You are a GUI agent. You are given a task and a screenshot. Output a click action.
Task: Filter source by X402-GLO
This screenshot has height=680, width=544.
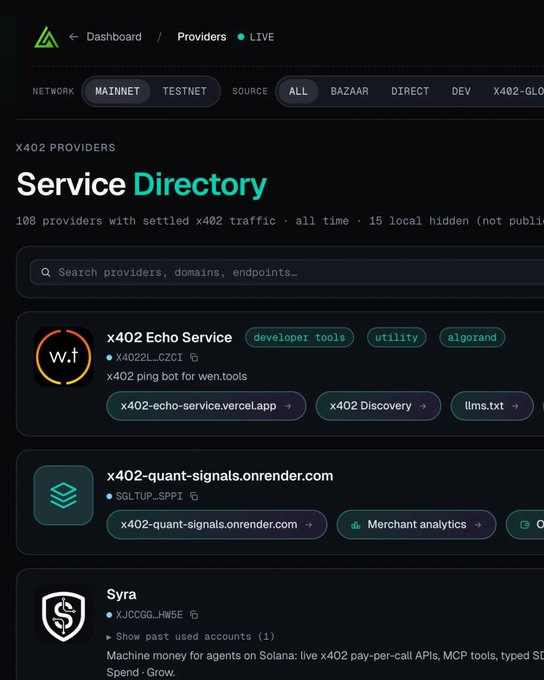point(518,91)
